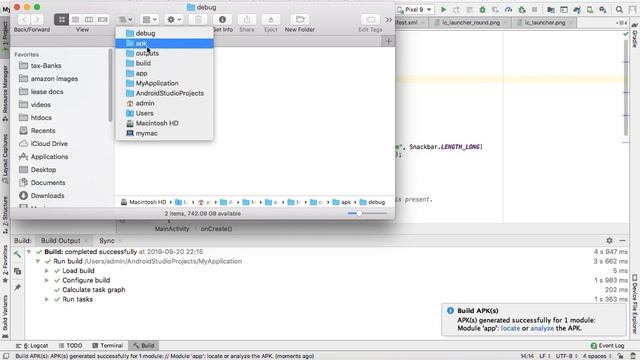Open Downloads in Finder sidebar
Image resolution: width=640 pixels, height=360 pixels.
(x=47, y=196)
